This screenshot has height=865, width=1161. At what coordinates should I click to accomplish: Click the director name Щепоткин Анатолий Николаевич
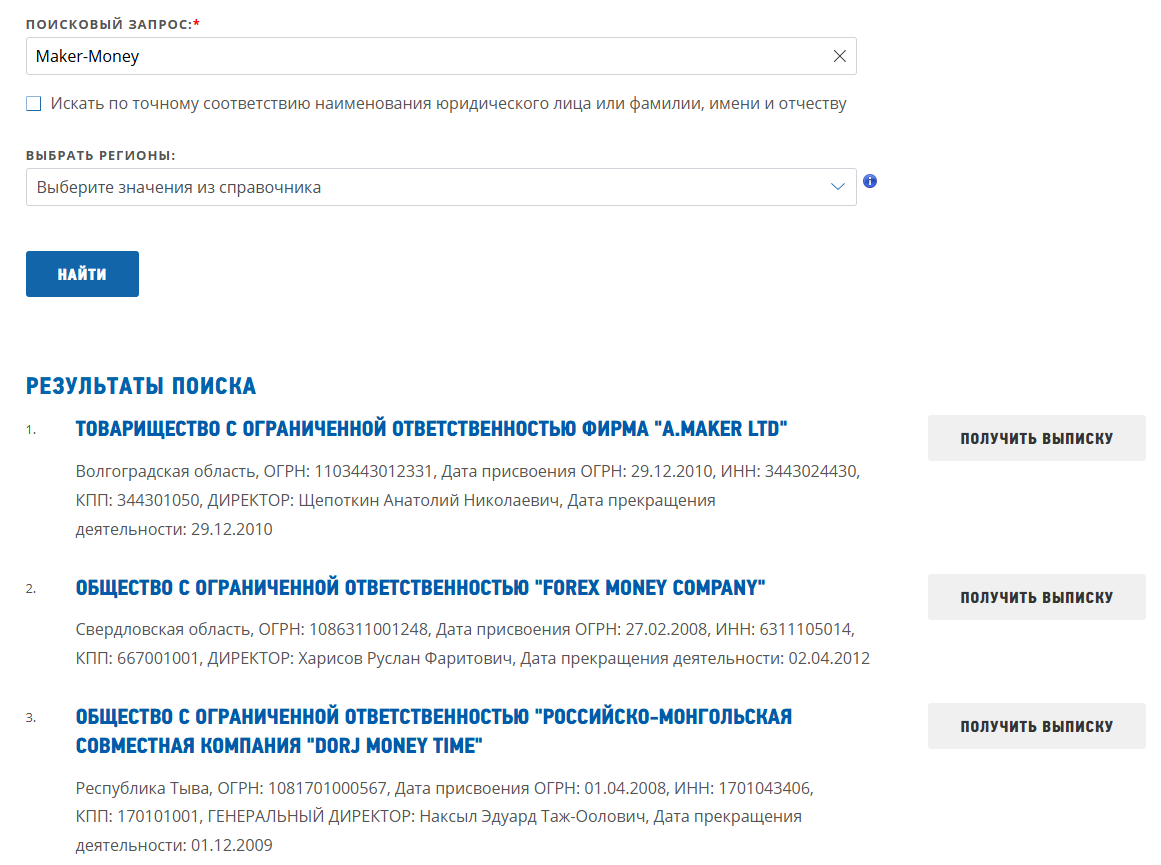[x=429, y=501]
